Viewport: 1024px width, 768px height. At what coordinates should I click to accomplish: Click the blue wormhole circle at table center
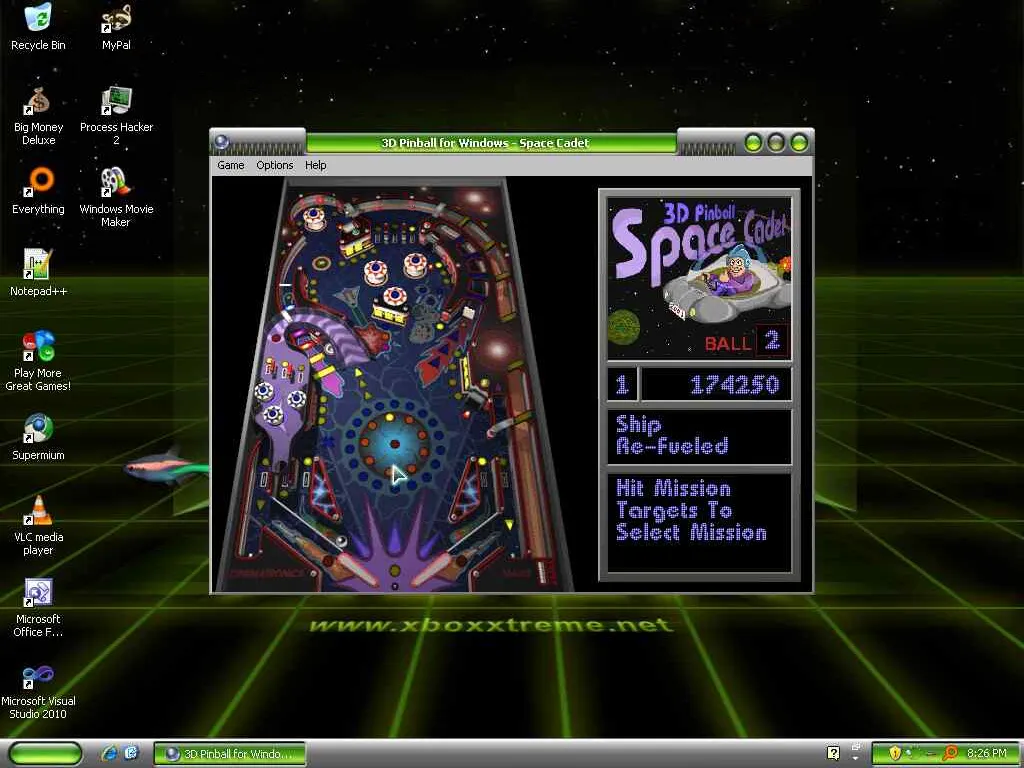394,446
